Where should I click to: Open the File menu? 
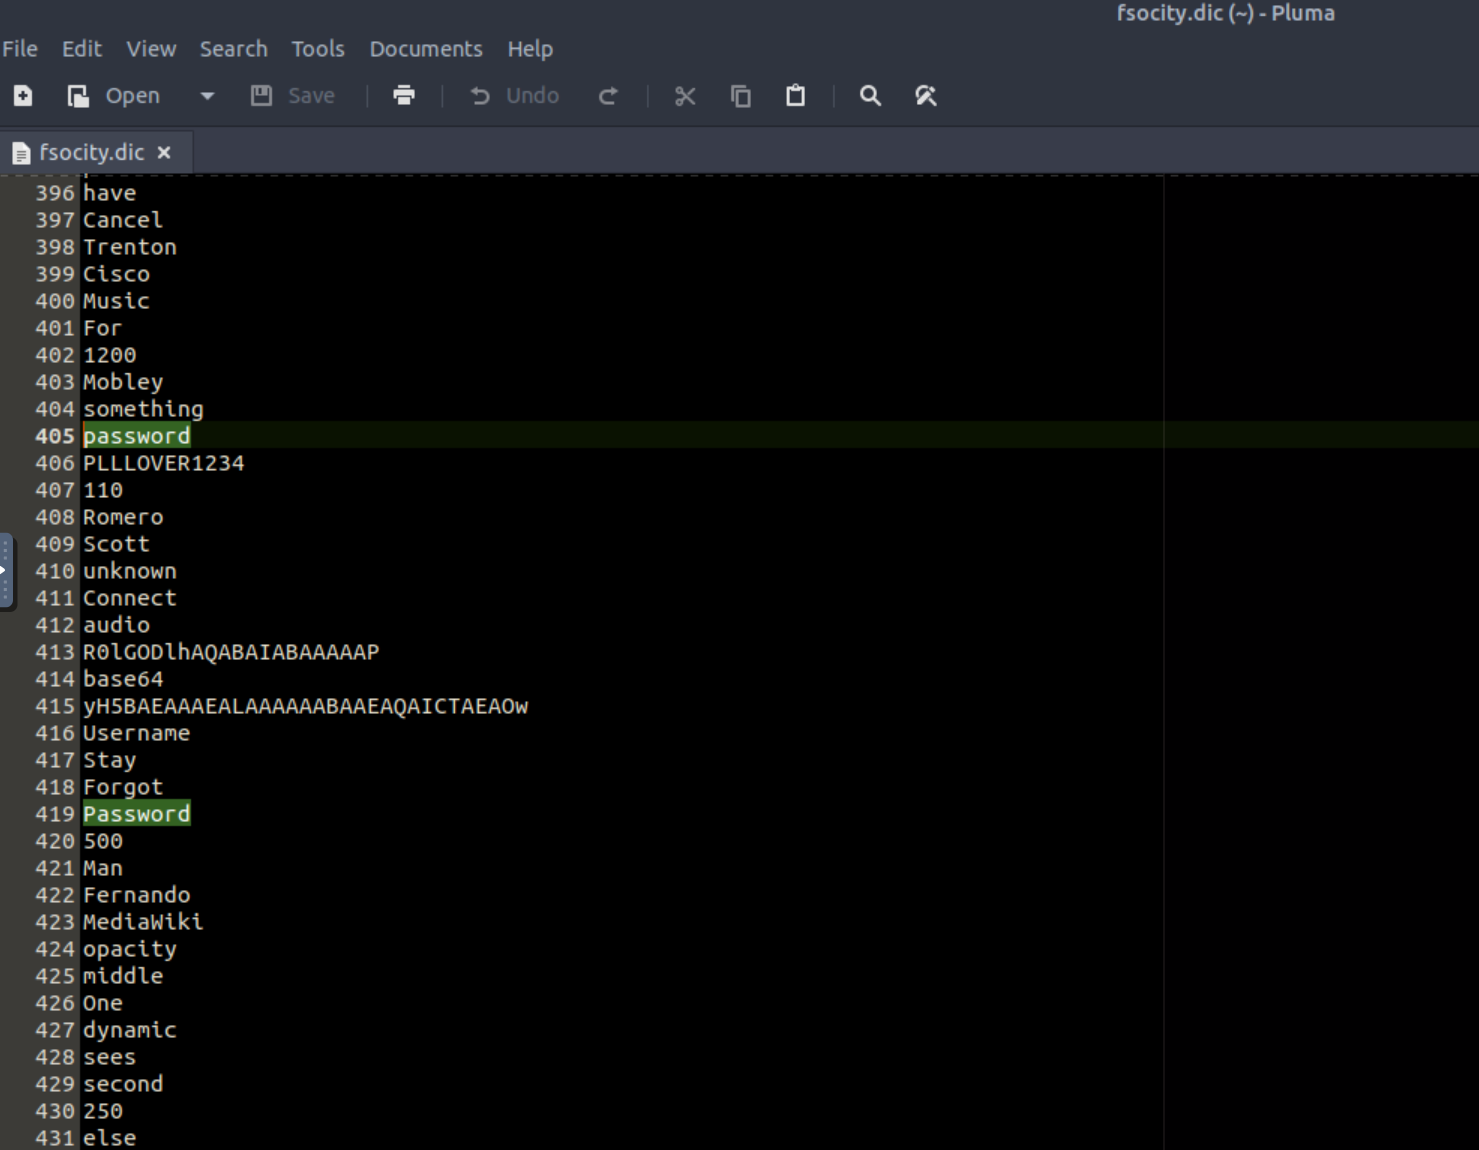(x=20, y=49)
